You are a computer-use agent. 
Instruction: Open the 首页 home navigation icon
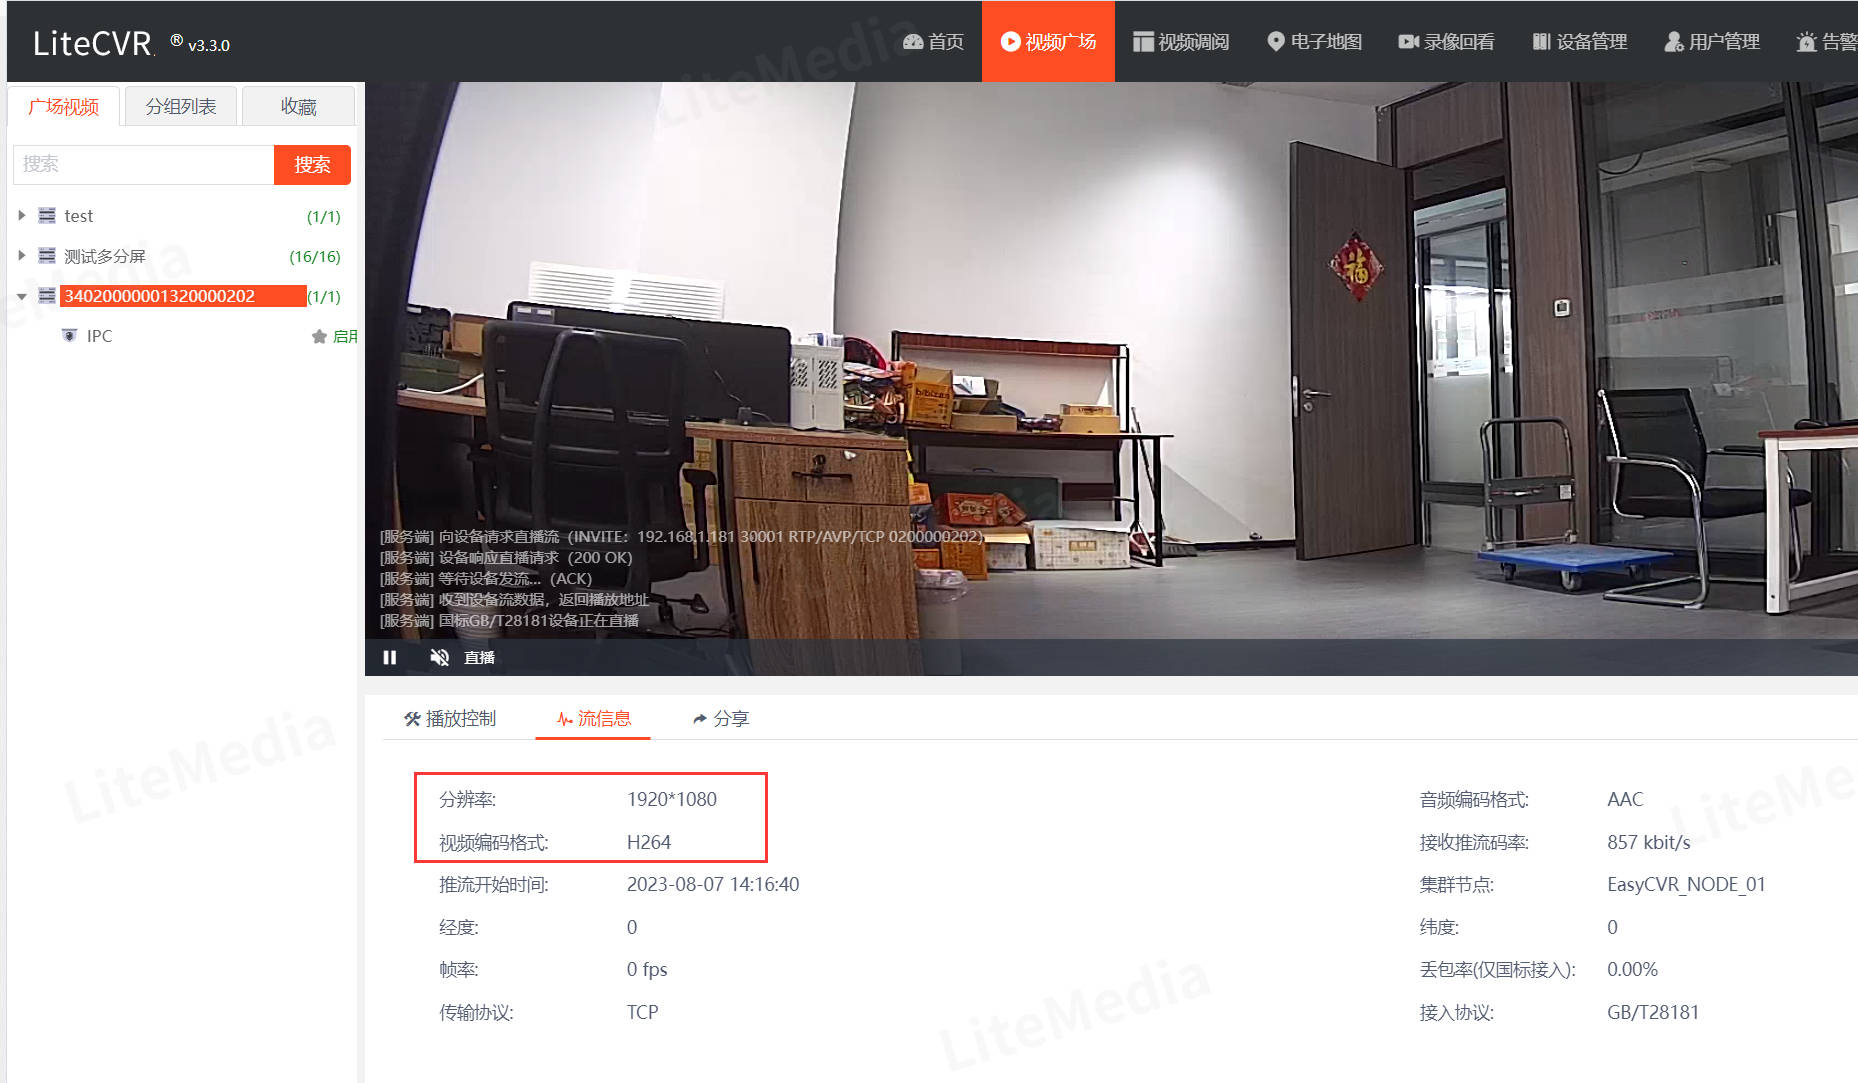[933, 41]
